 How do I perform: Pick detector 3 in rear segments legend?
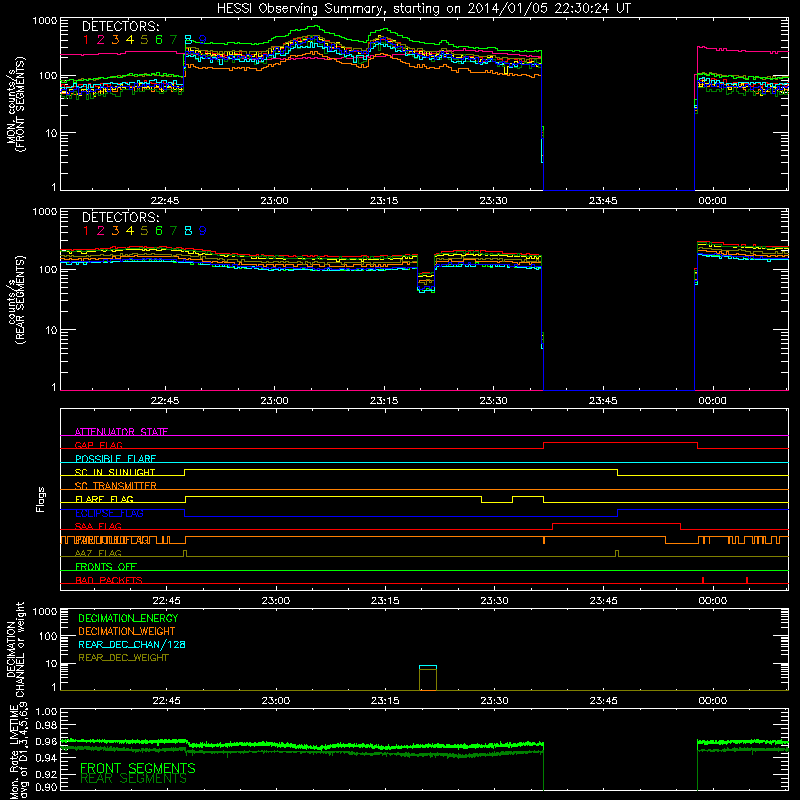(115, 231)
